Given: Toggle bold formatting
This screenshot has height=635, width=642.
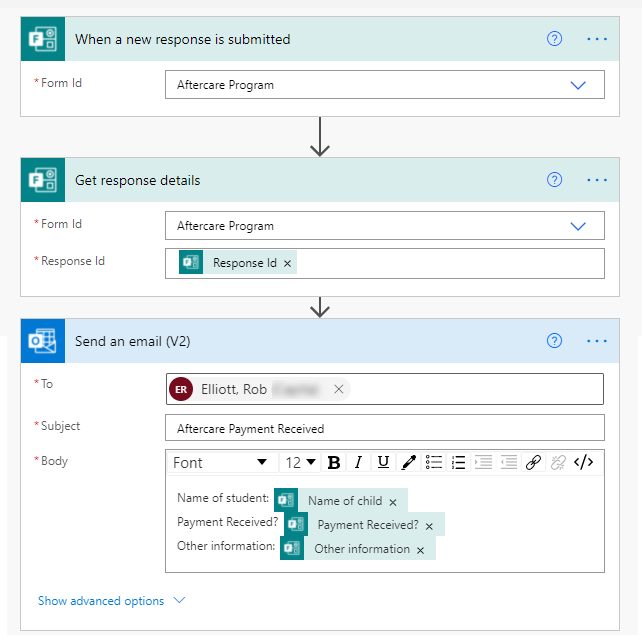Looking at the screenshot, I should [x=334, y=463].
